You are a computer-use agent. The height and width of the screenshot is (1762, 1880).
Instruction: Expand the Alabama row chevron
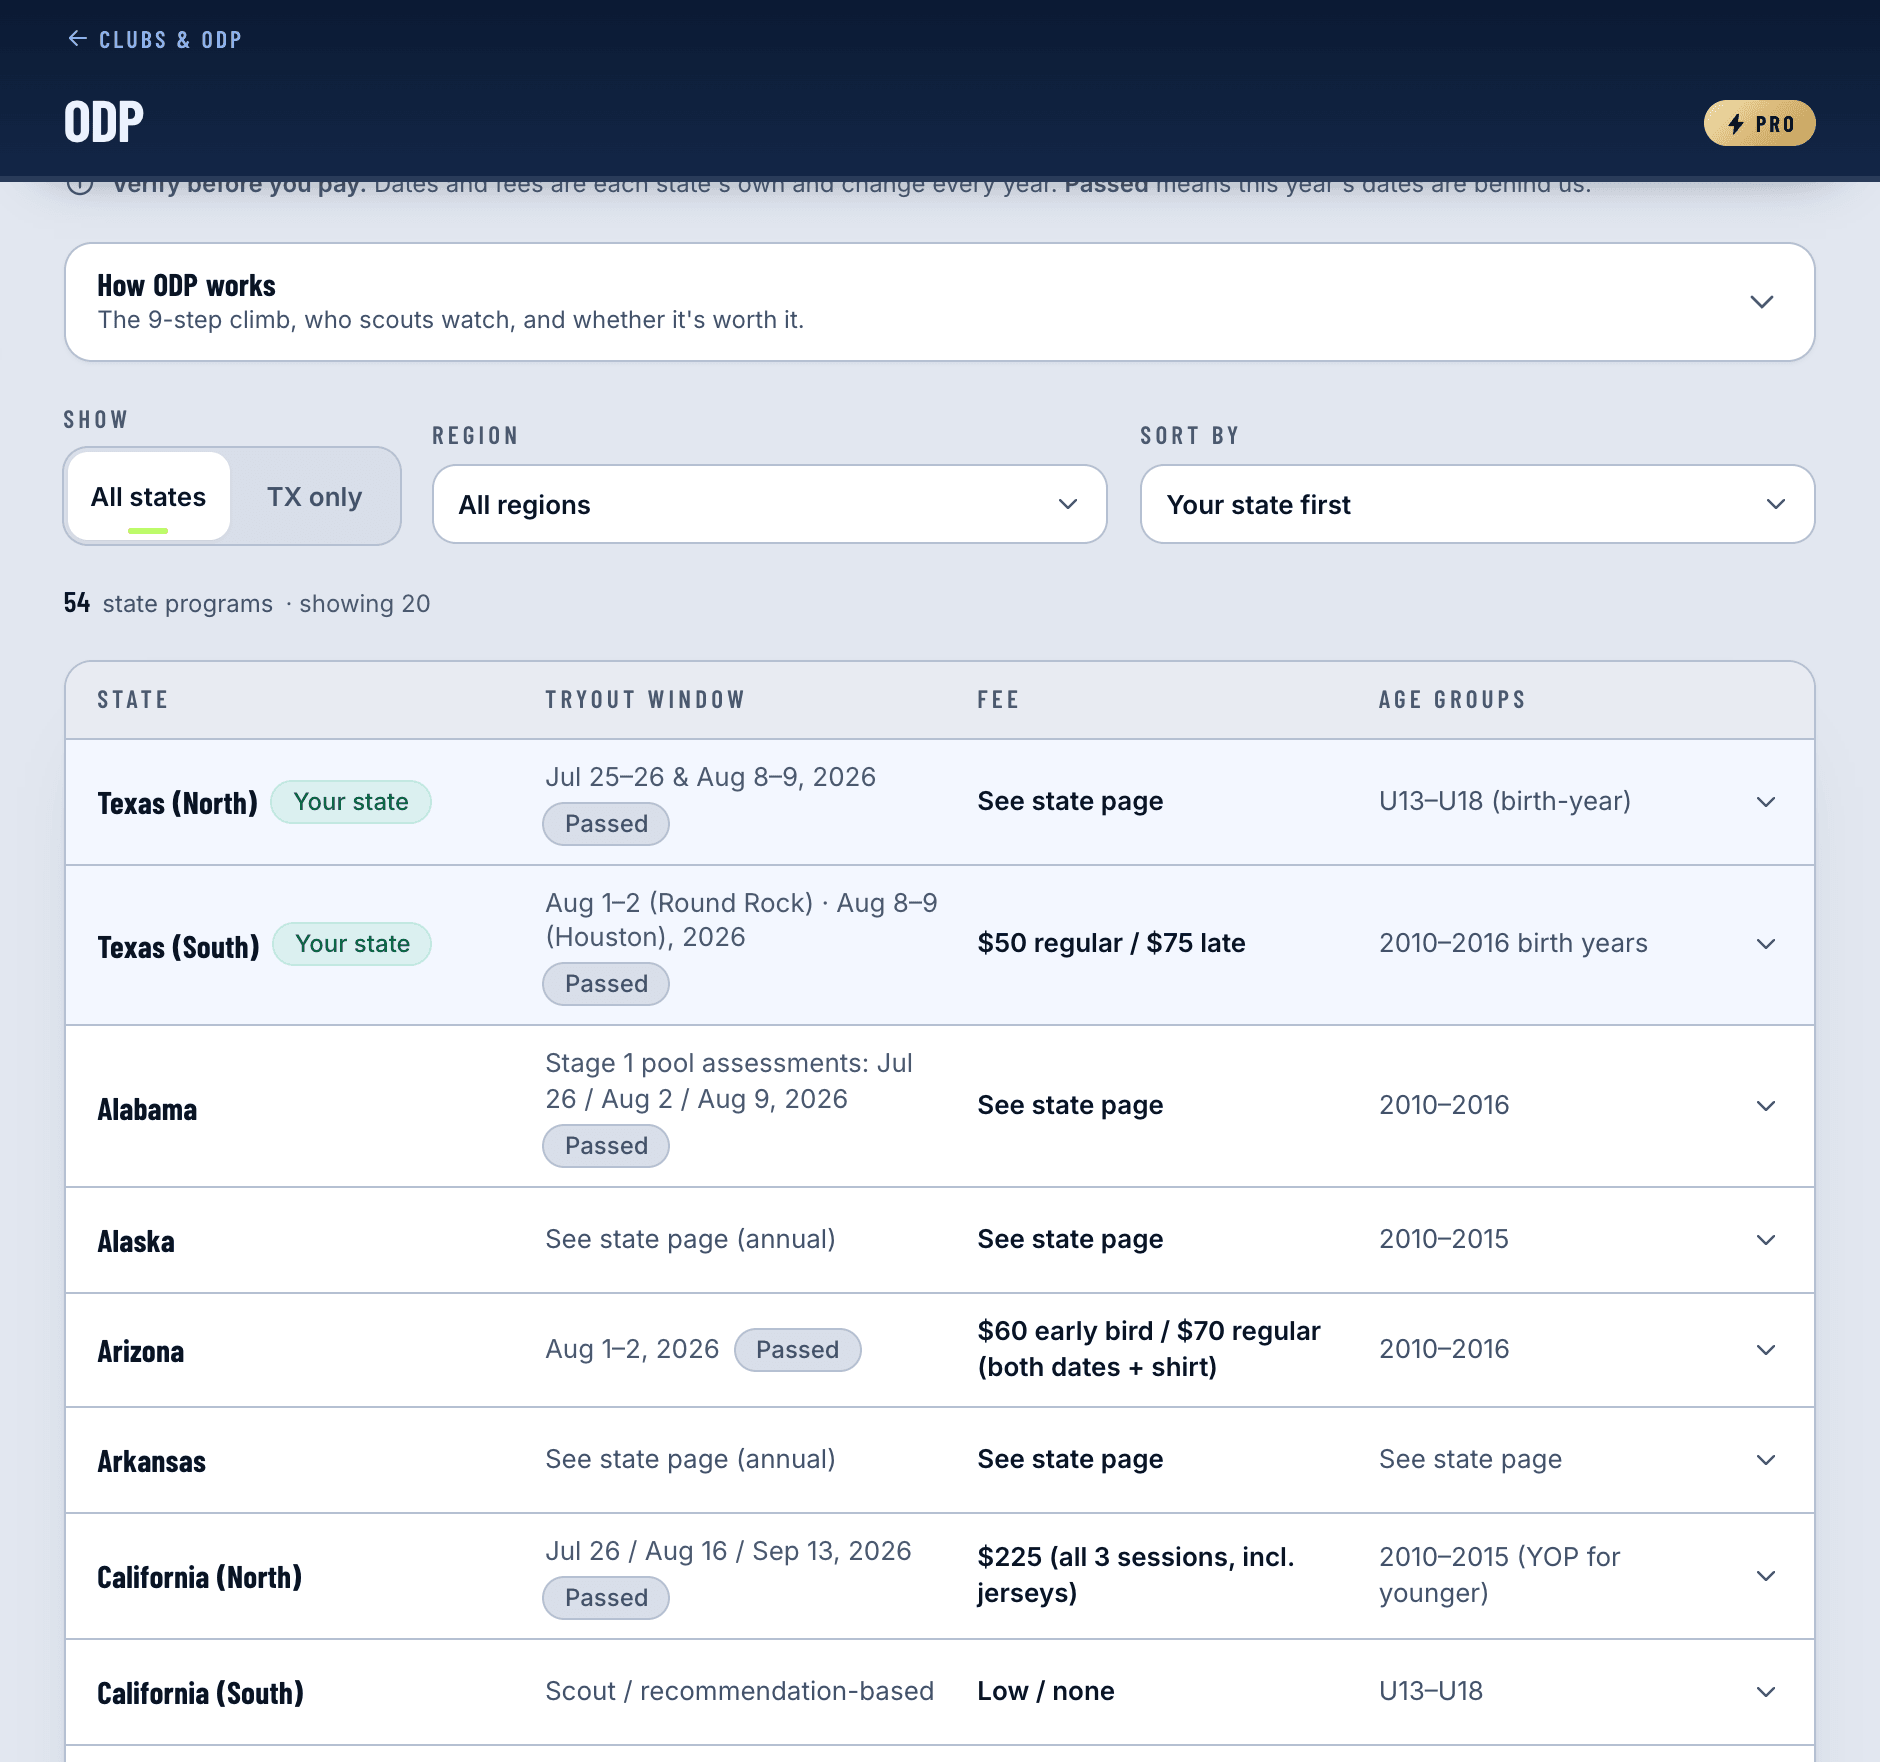pyautogui.click(x=1766, y=1106)
